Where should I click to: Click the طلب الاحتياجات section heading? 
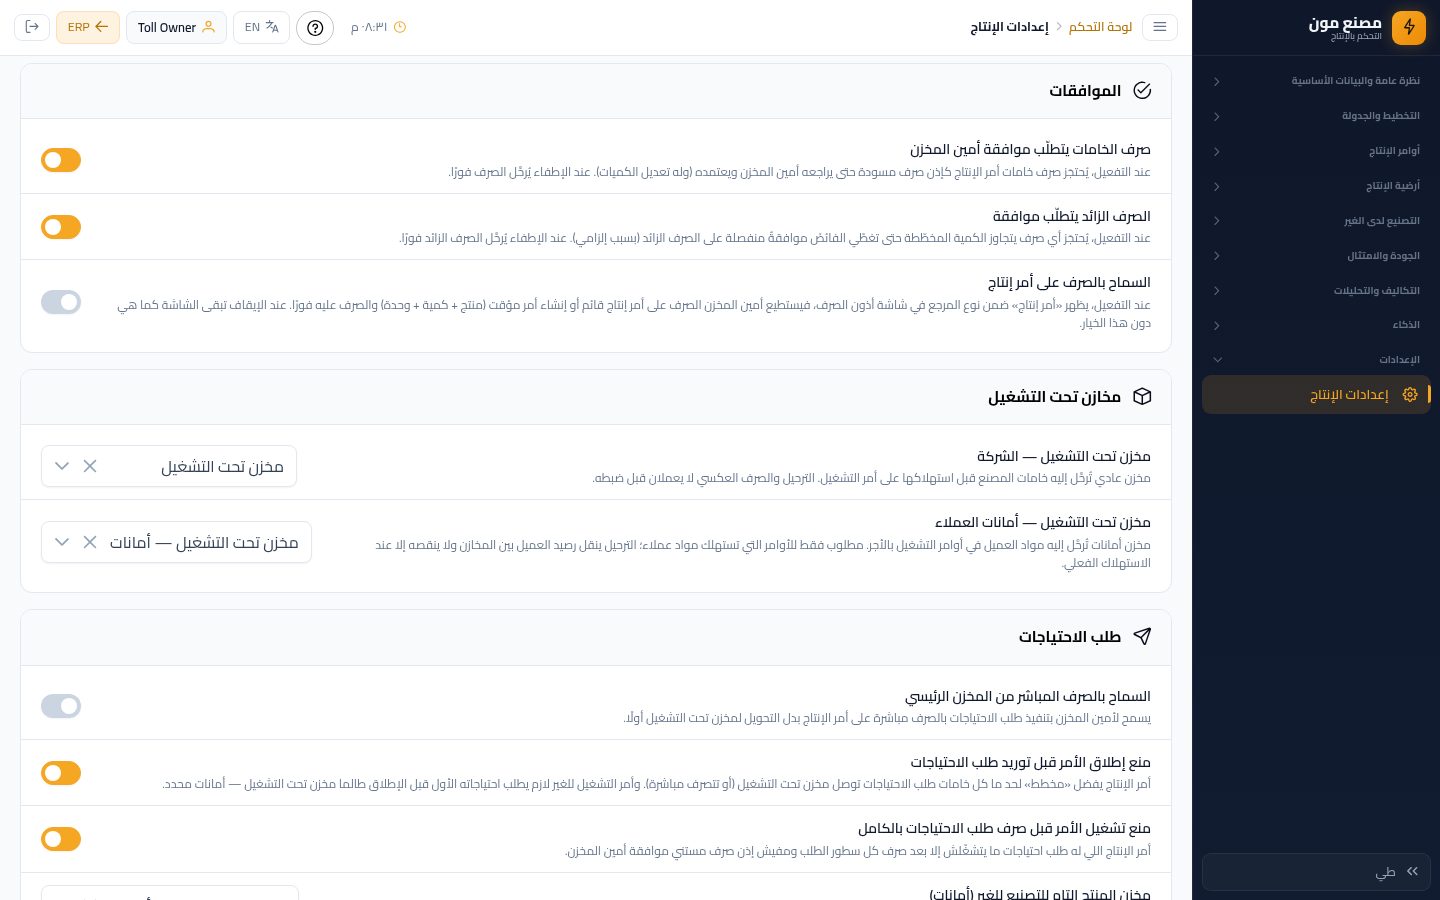pos(1070,637)
